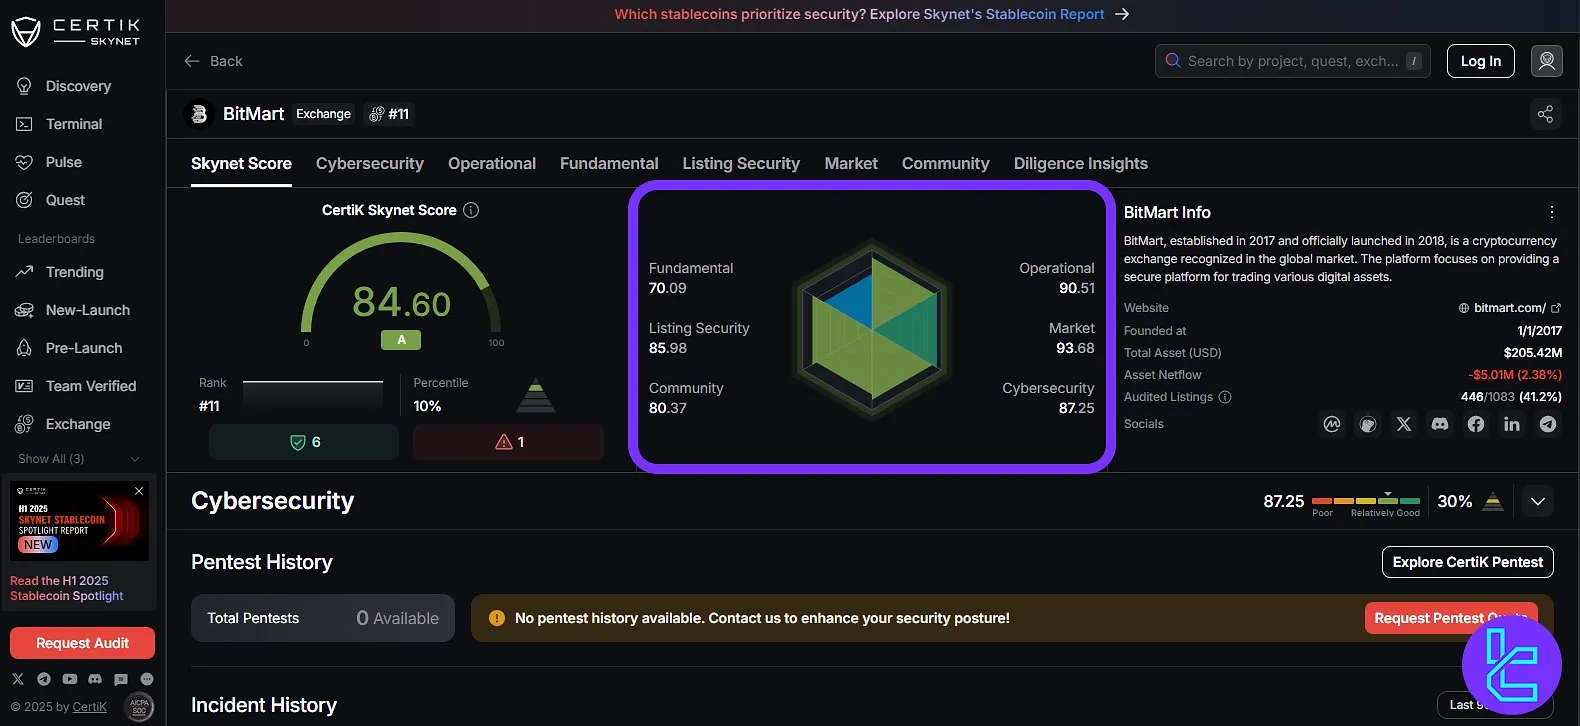1580x726 pixels.
Task: Open BitMart's CoinGecko social link
Action: pos(1368,424)
